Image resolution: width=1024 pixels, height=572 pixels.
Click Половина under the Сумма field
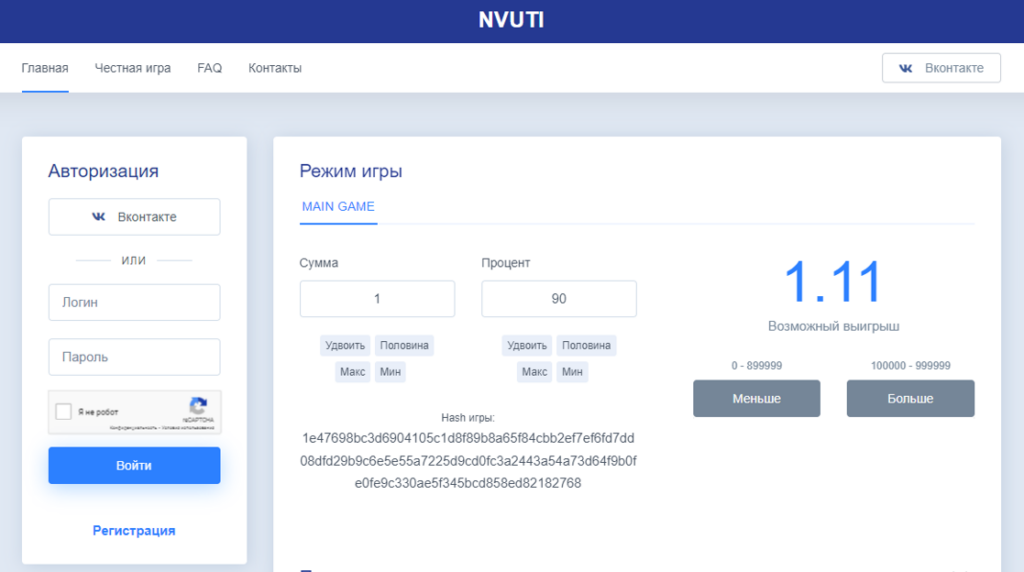click(404, 345)
